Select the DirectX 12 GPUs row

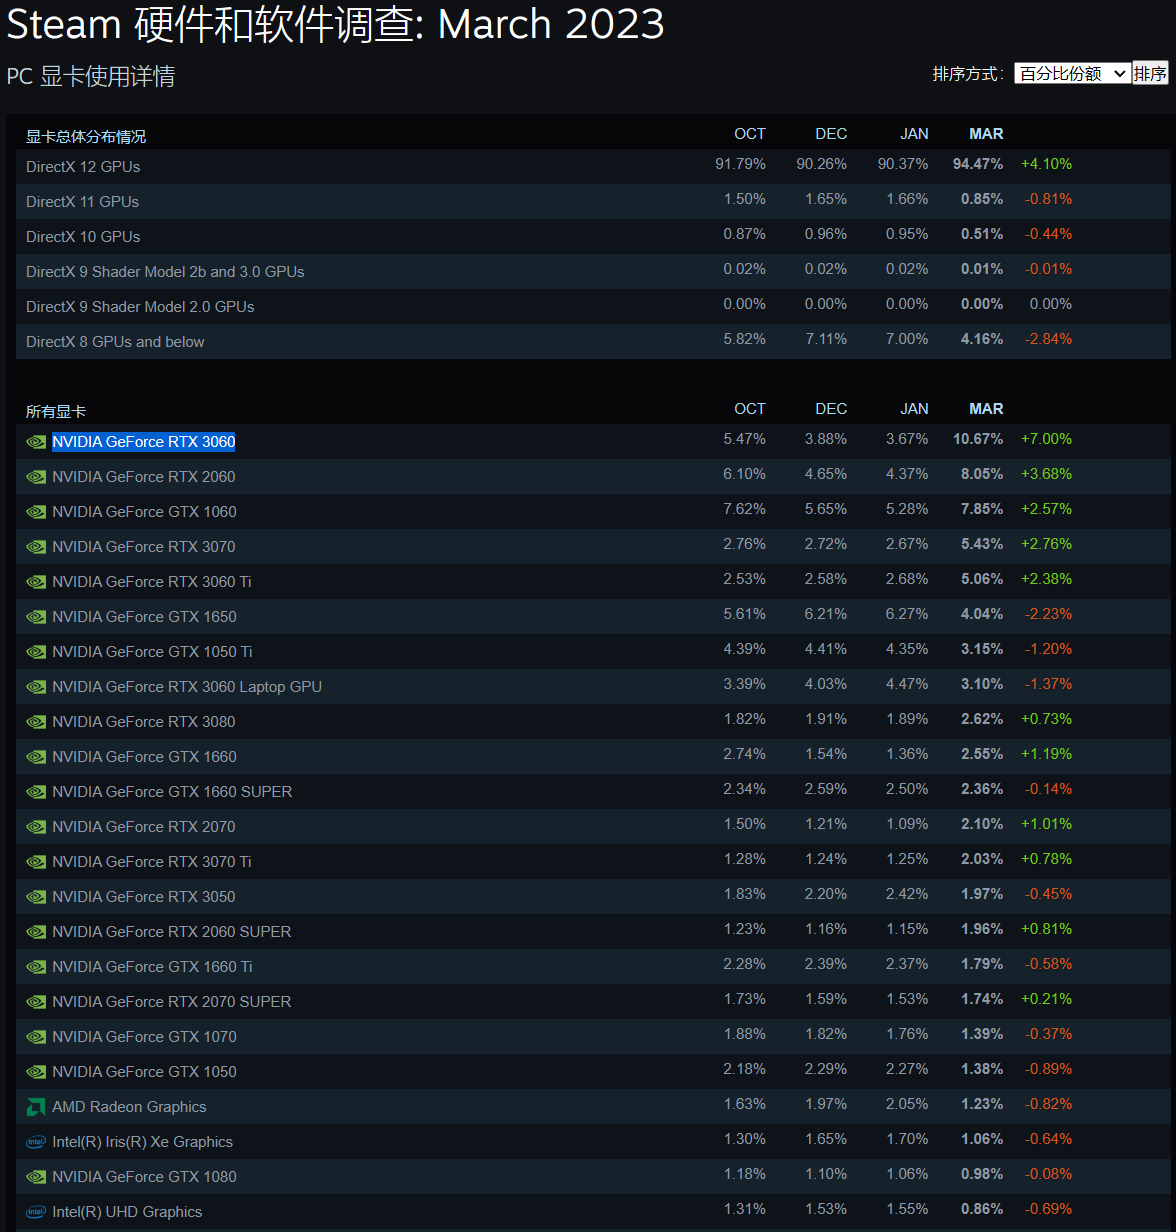point(83,167)
